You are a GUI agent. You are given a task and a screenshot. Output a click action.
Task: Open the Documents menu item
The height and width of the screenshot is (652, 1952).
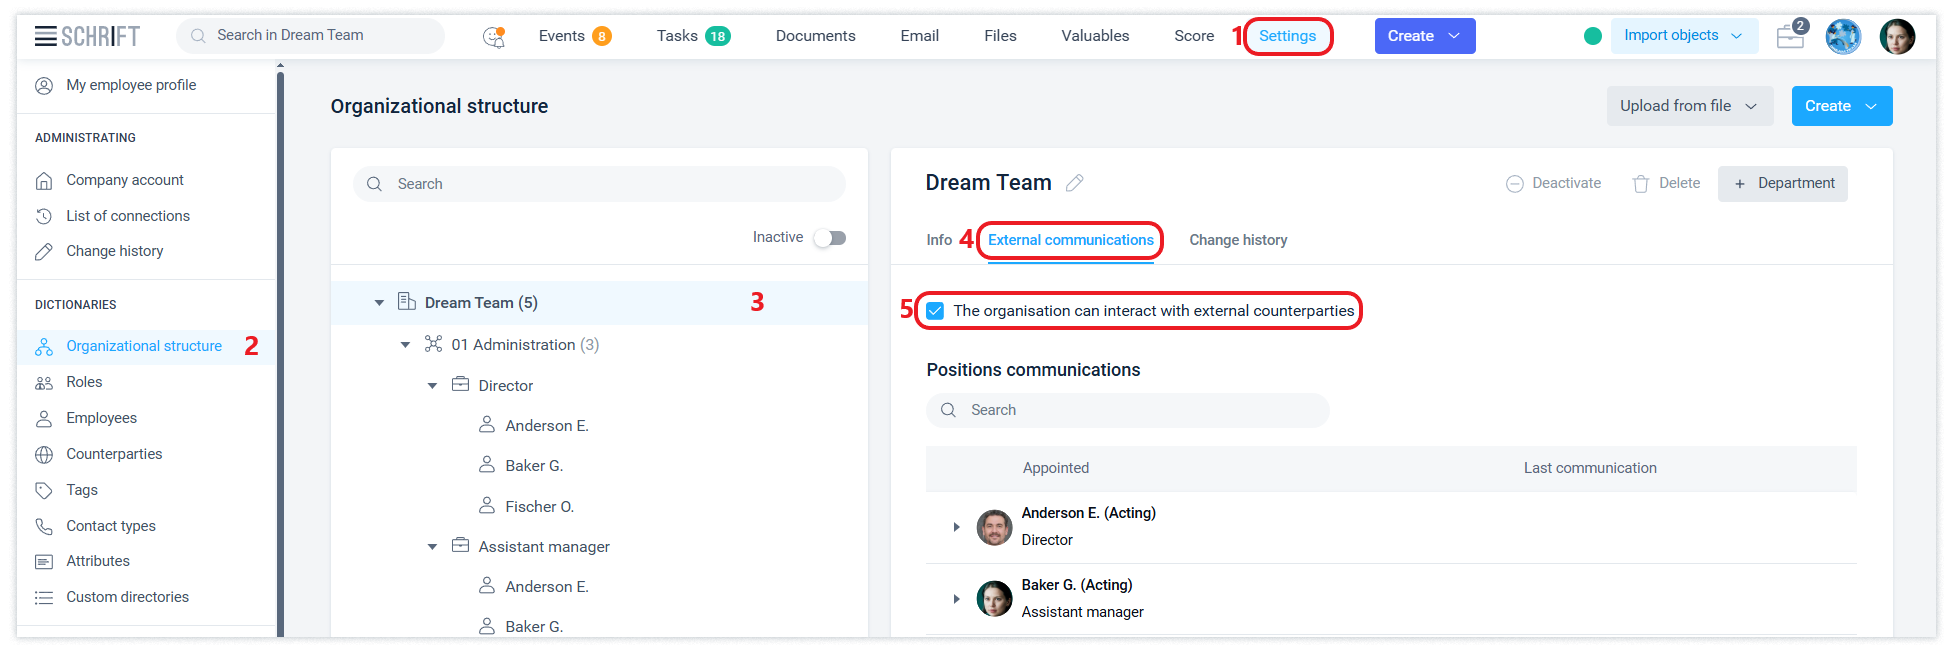[x=815, y=36]
